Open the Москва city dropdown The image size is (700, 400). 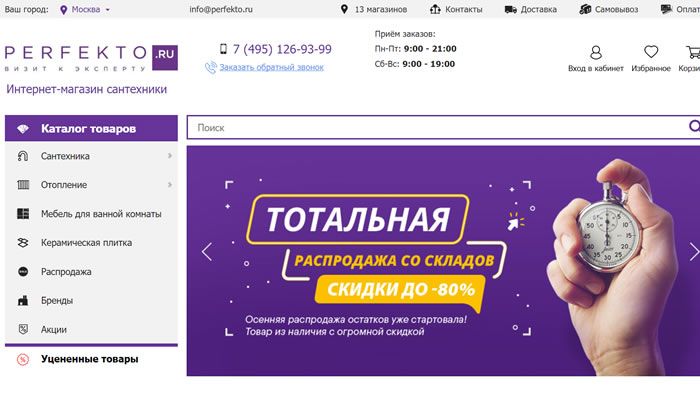(x=85, y=9)
